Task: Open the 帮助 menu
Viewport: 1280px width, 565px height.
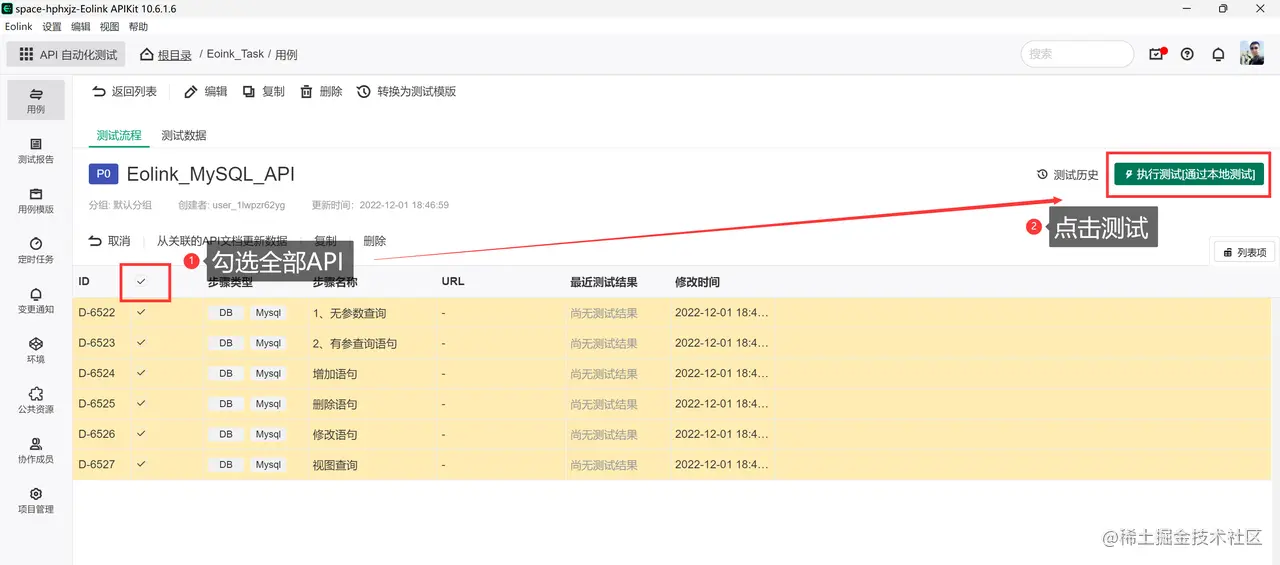Action: (x=138, y=27)
